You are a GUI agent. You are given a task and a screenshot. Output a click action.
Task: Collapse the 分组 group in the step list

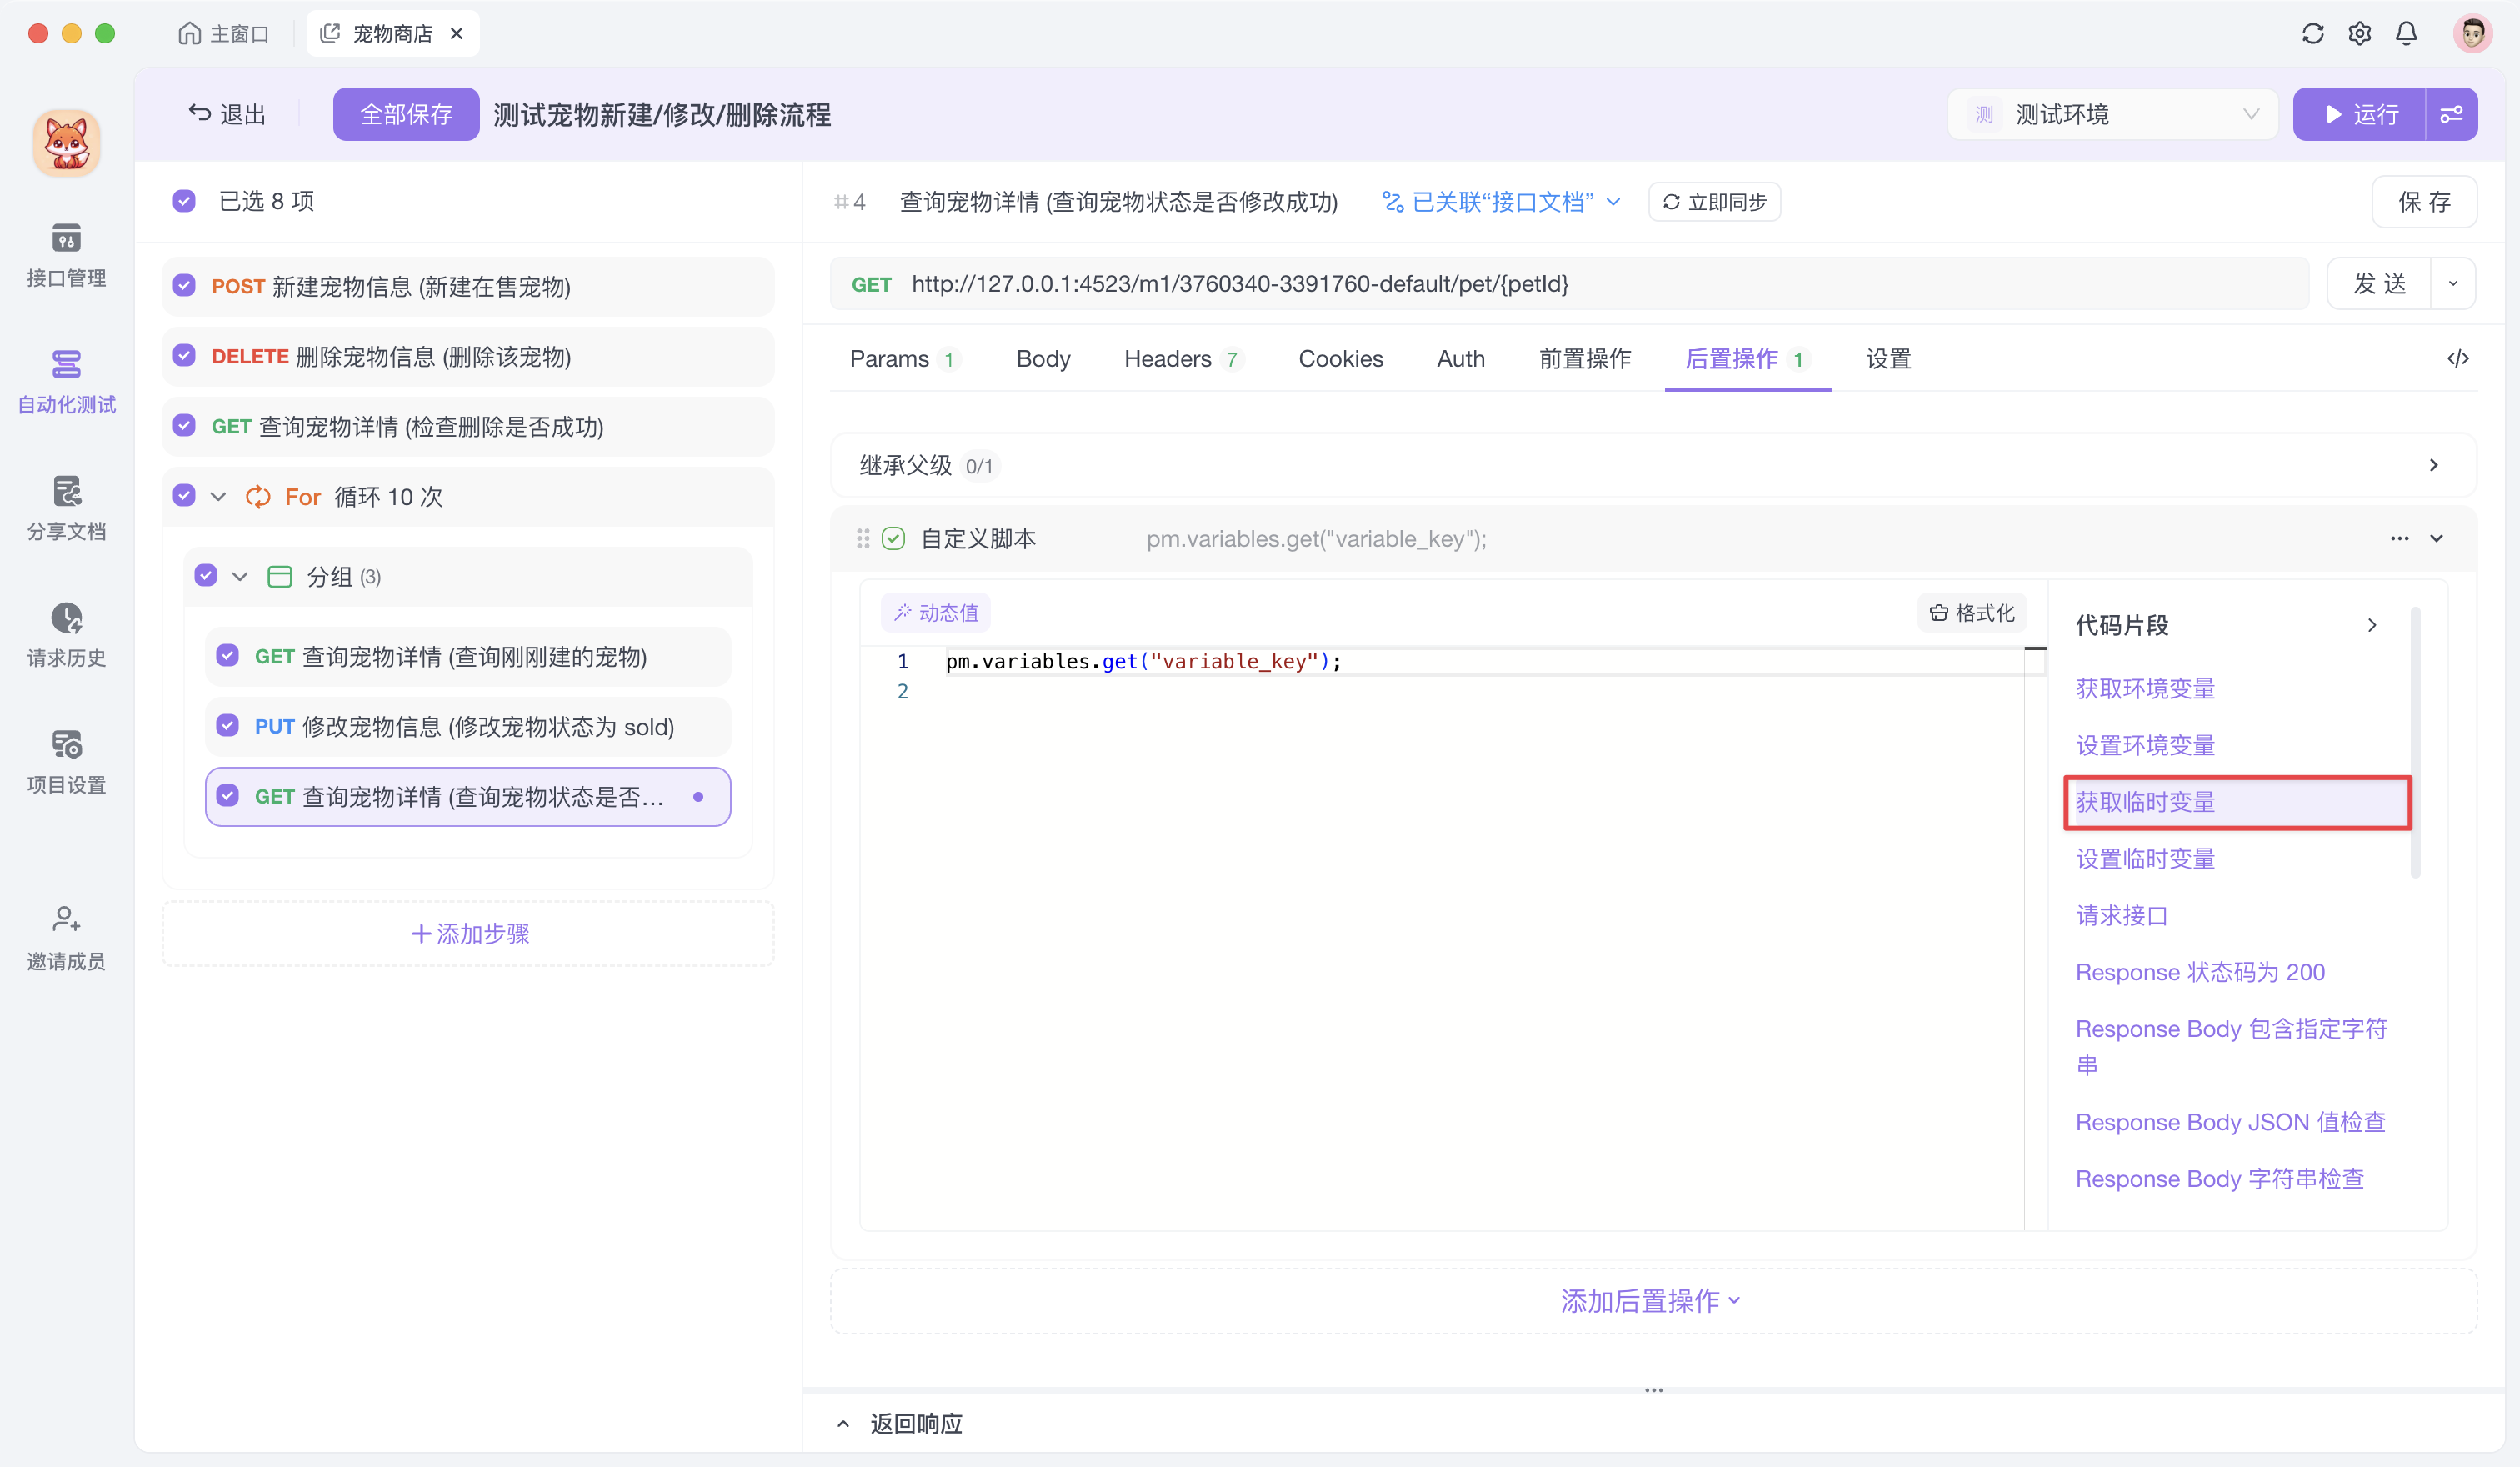tap(240, 576)
